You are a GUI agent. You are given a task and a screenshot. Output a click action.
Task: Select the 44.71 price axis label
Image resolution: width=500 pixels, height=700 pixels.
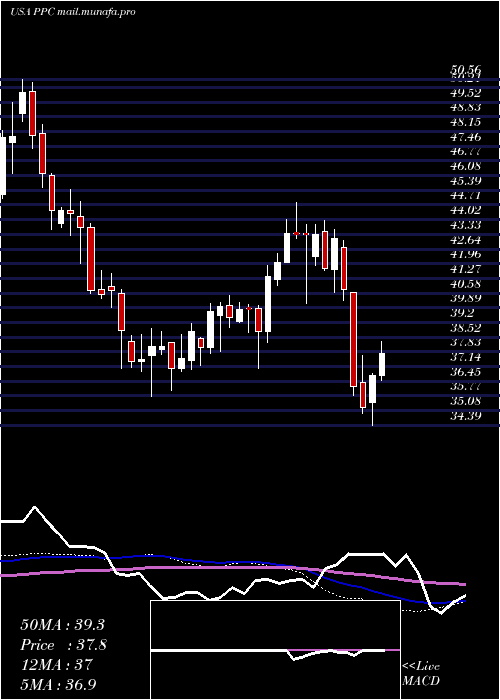tap(466, 196)
